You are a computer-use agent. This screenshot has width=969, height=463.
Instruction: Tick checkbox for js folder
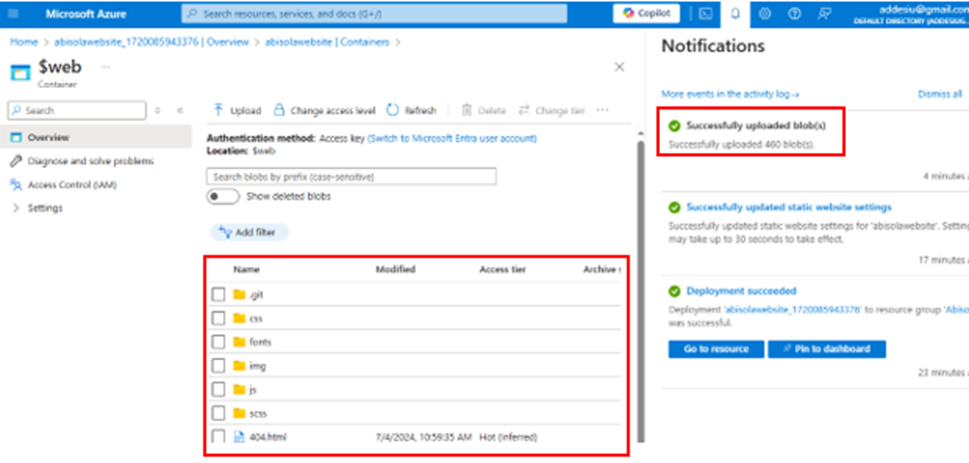(x=218, y=389)
